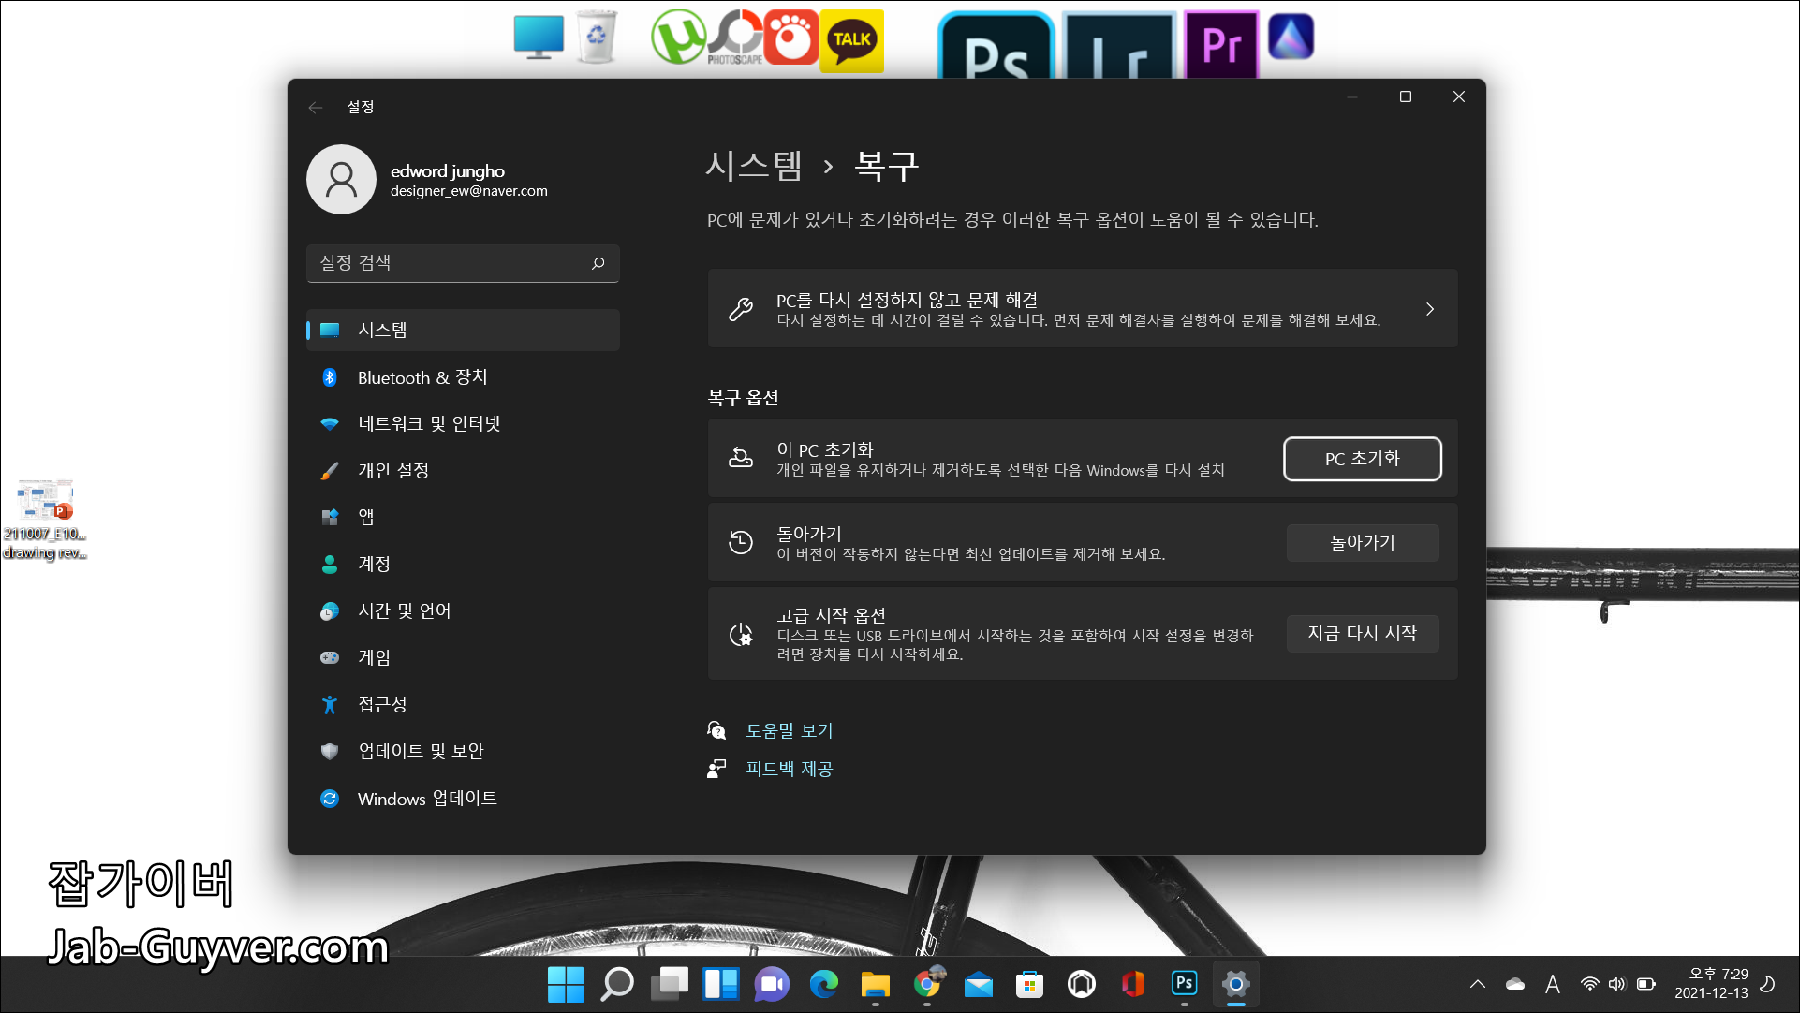Click the back arrow in Settings title bar
This screenshot has width=1800, height=1013.
pos(315,107)
